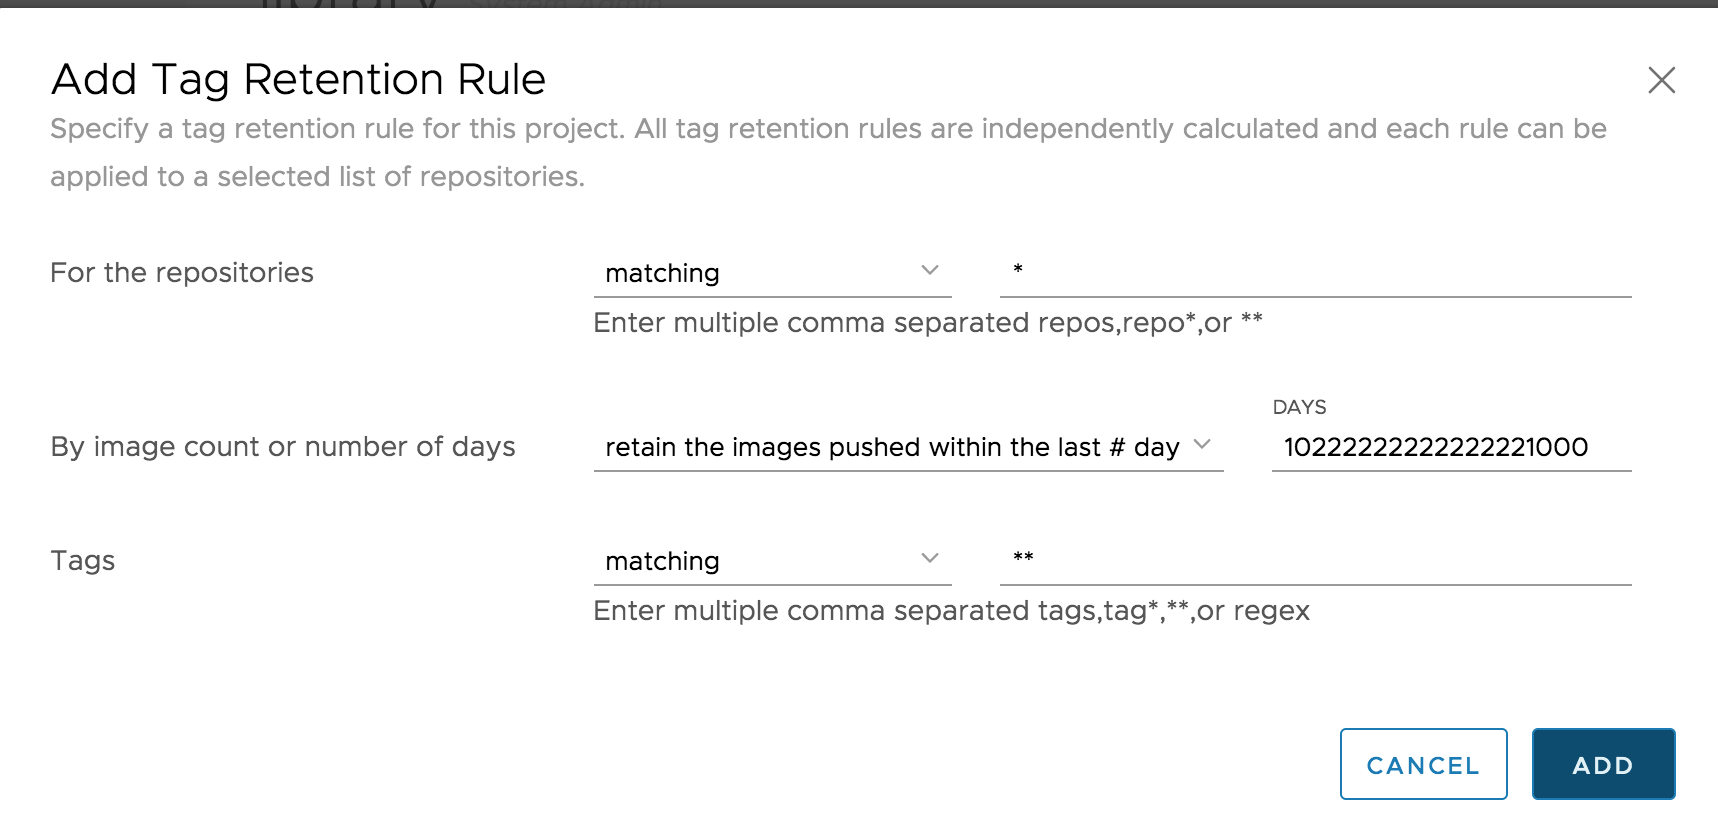Click the chevron on the Tags matching dropdown
Screen dimensions: 1718x824
[x=930, y=558]
